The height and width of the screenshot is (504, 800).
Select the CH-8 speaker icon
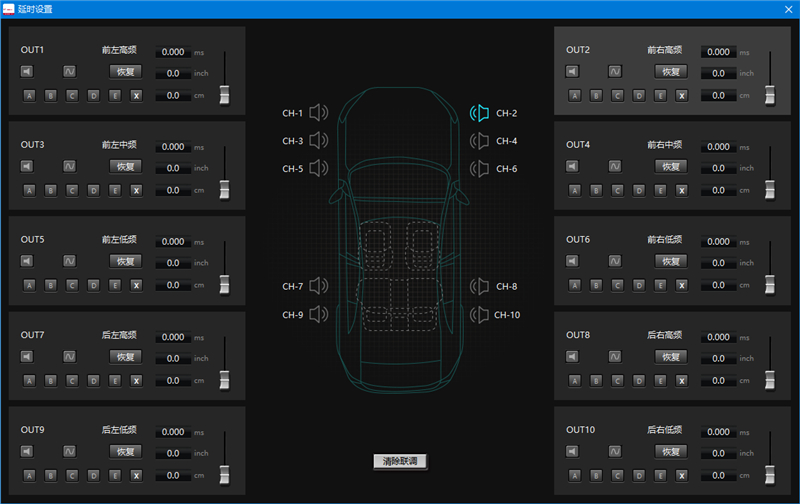[480, 287]
